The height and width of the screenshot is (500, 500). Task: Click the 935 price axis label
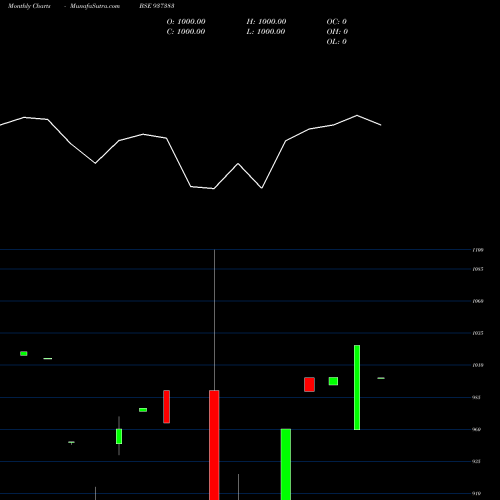pos(477,461)
